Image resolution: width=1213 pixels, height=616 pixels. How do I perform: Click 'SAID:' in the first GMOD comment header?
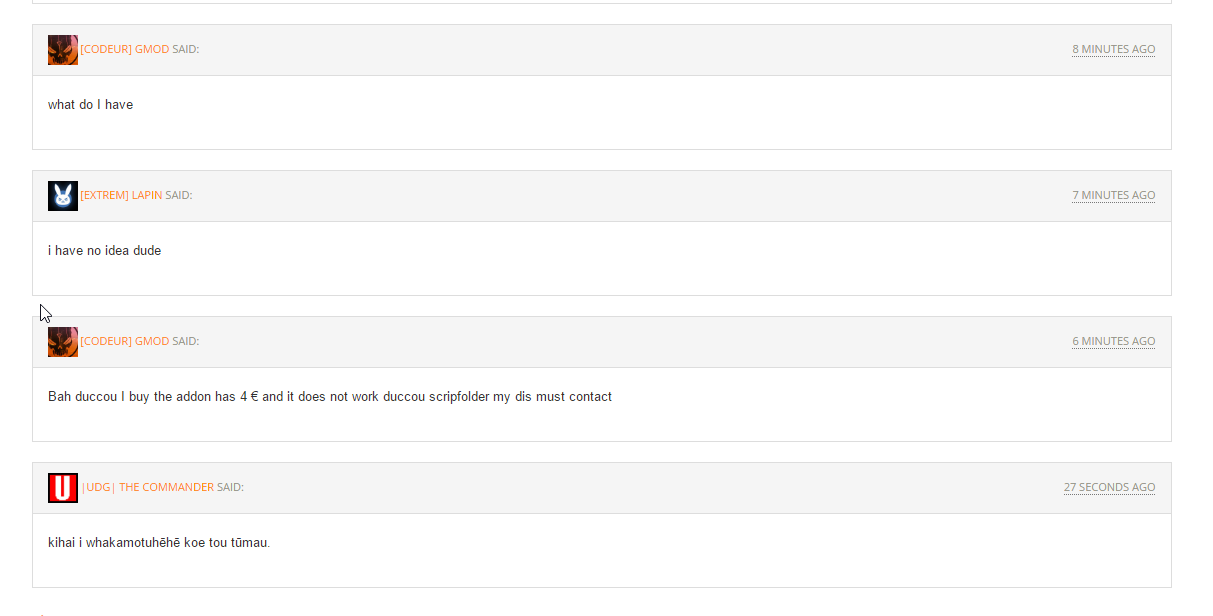(186, 49)
